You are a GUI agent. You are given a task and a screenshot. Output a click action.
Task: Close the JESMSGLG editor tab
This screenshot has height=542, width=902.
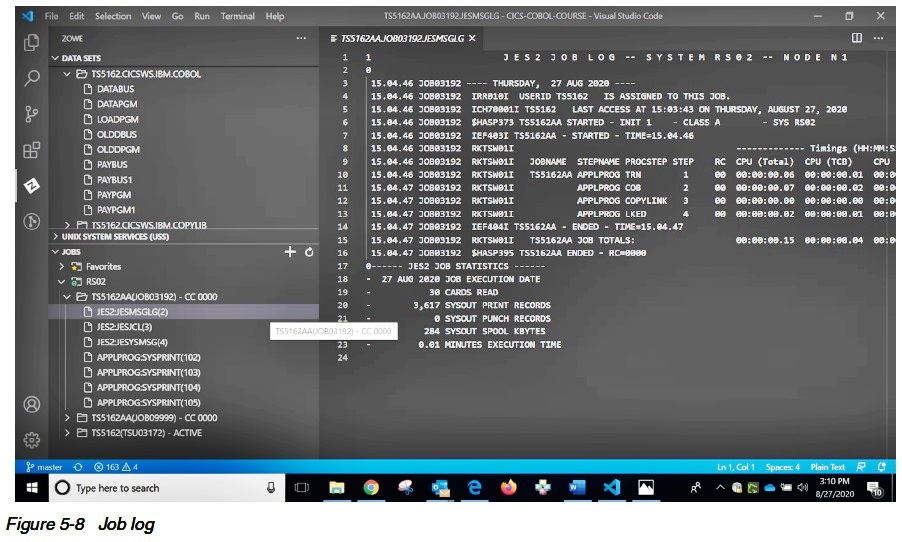tap(472, 38)
